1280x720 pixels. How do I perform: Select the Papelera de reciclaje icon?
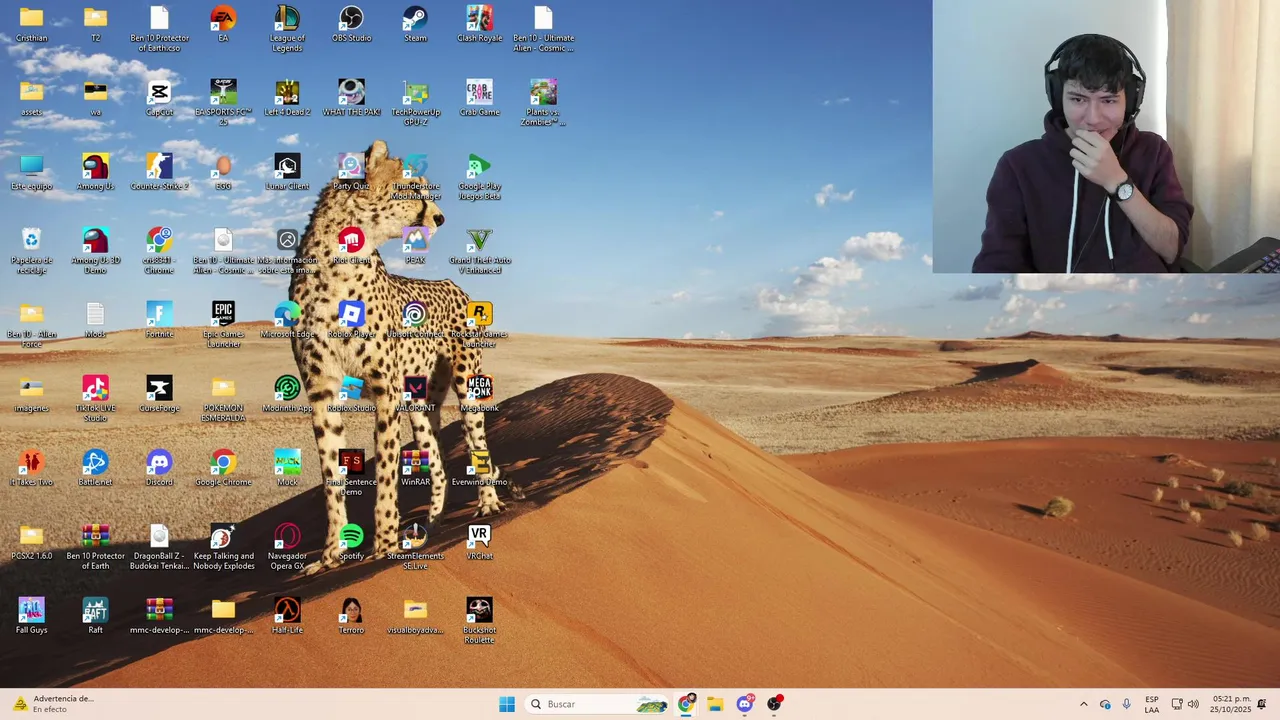(x=31, y=250)
